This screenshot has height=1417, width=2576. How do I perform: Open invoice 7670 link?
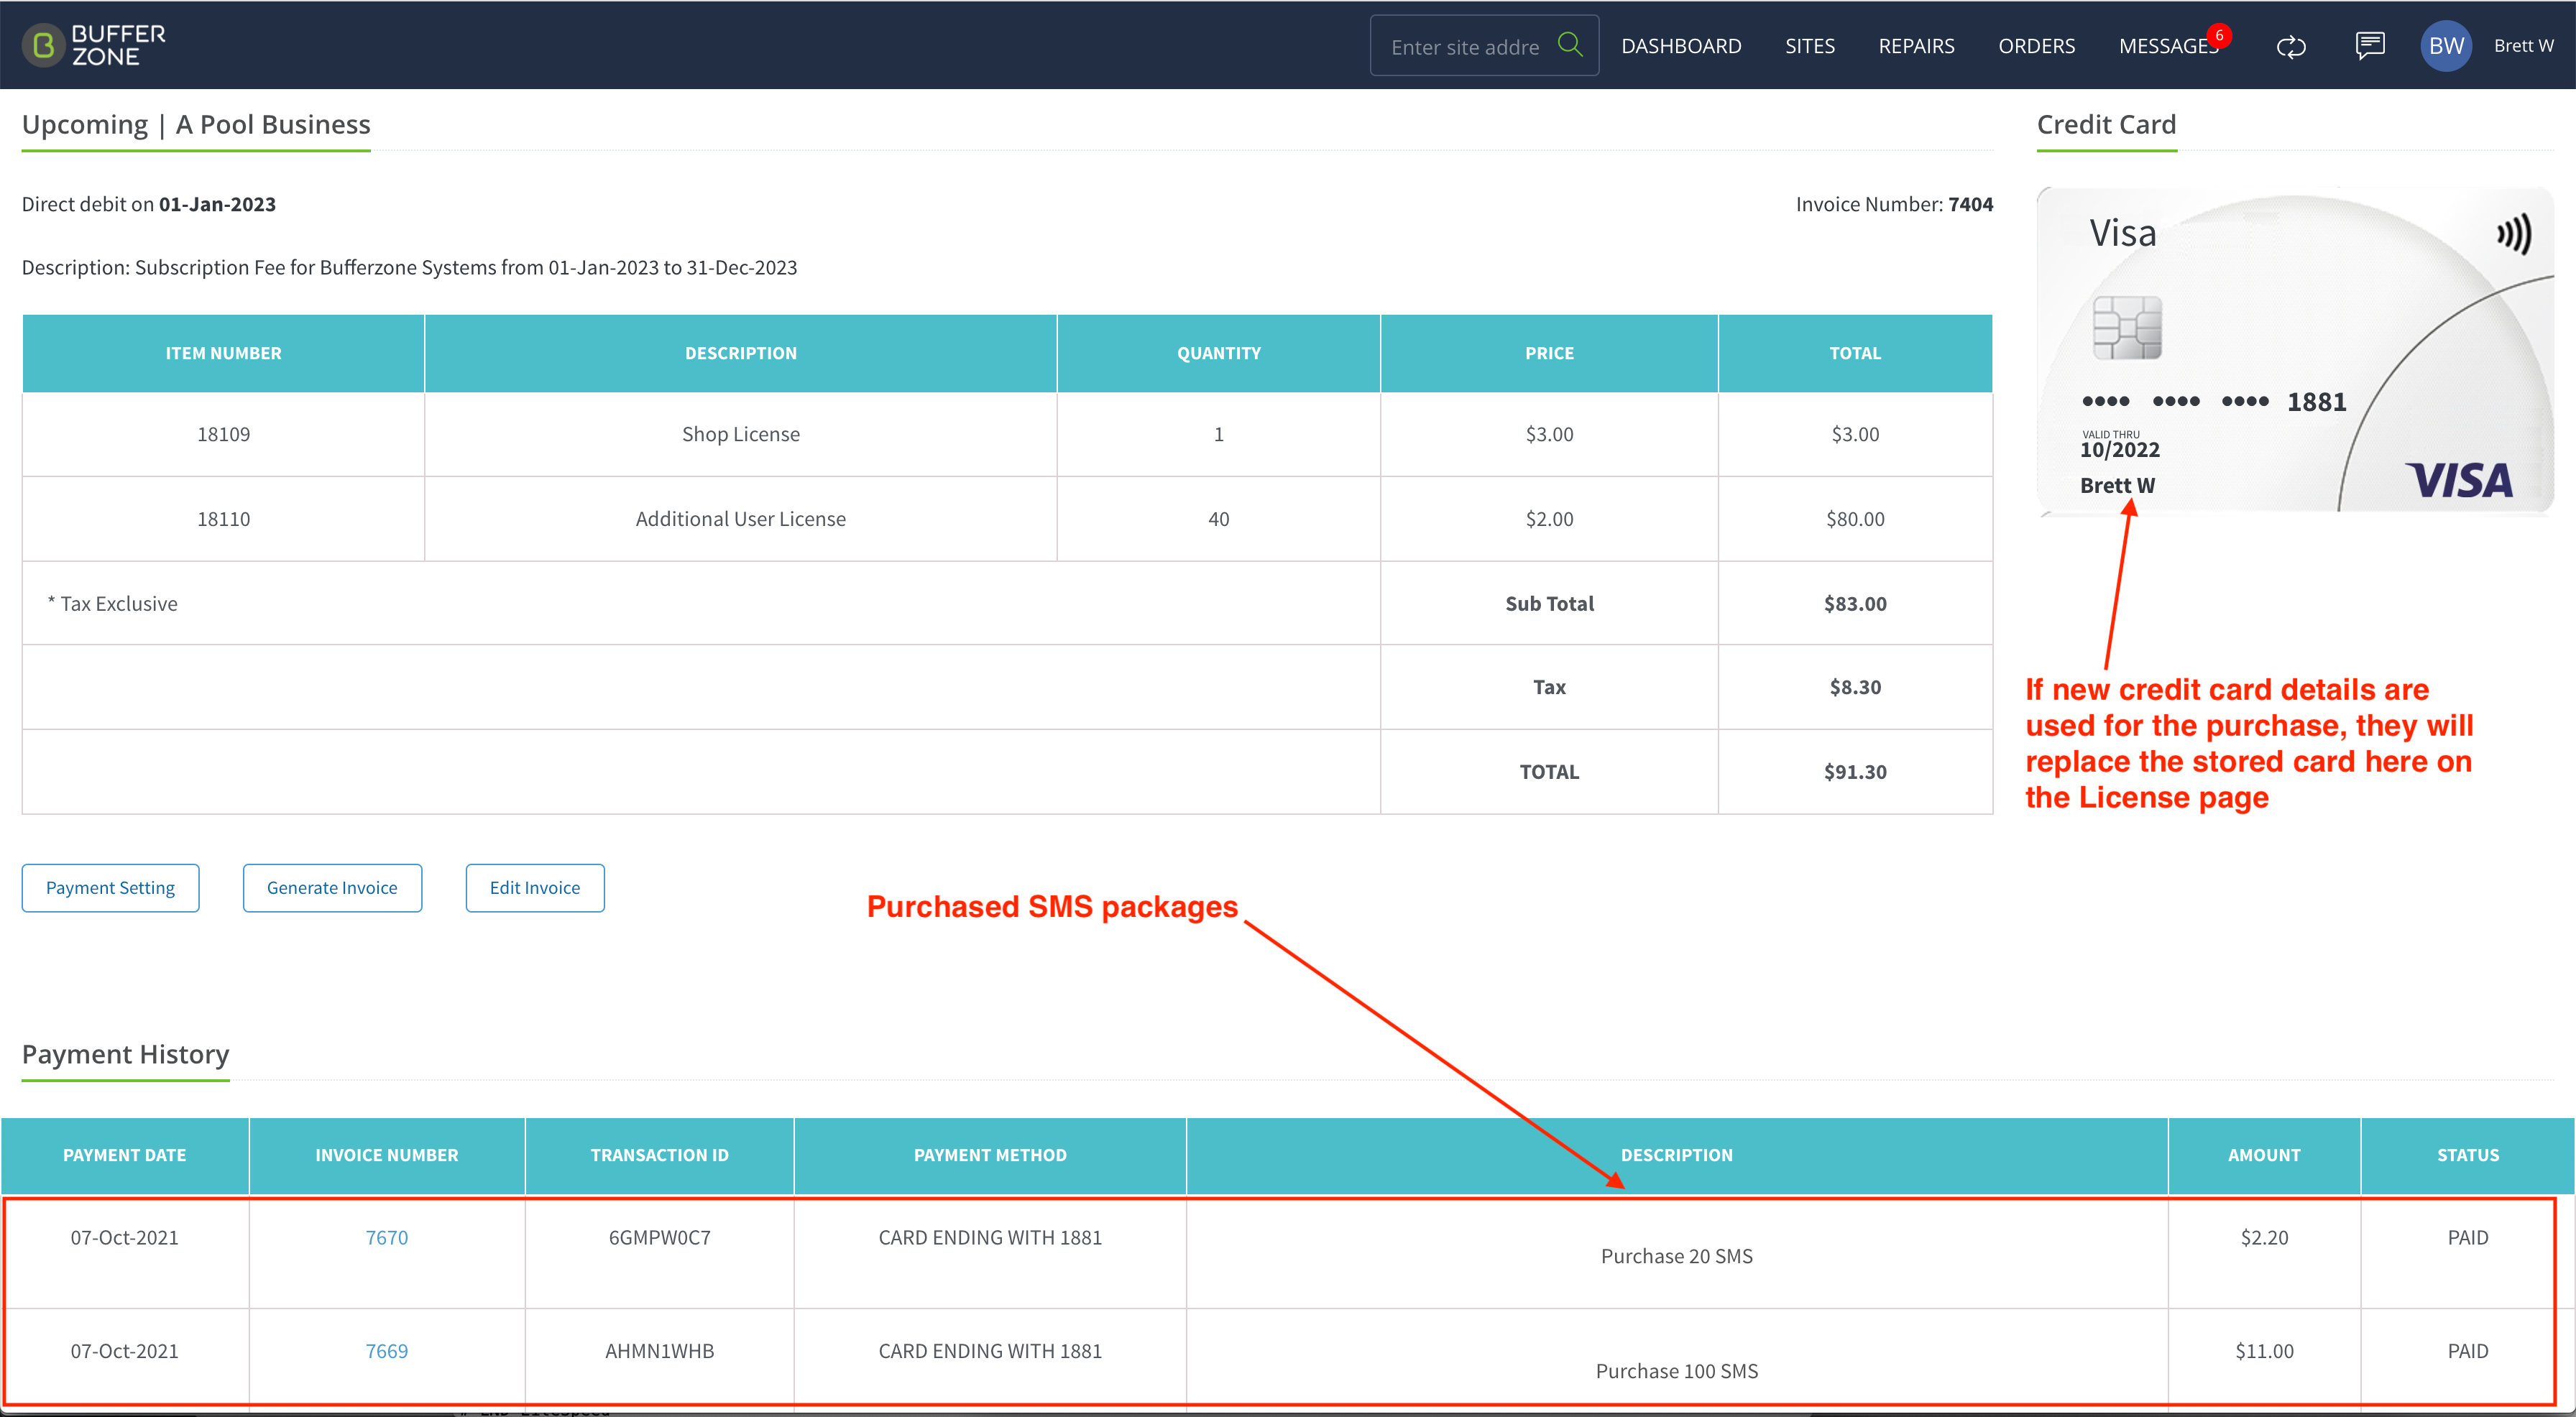(386, 1237)
